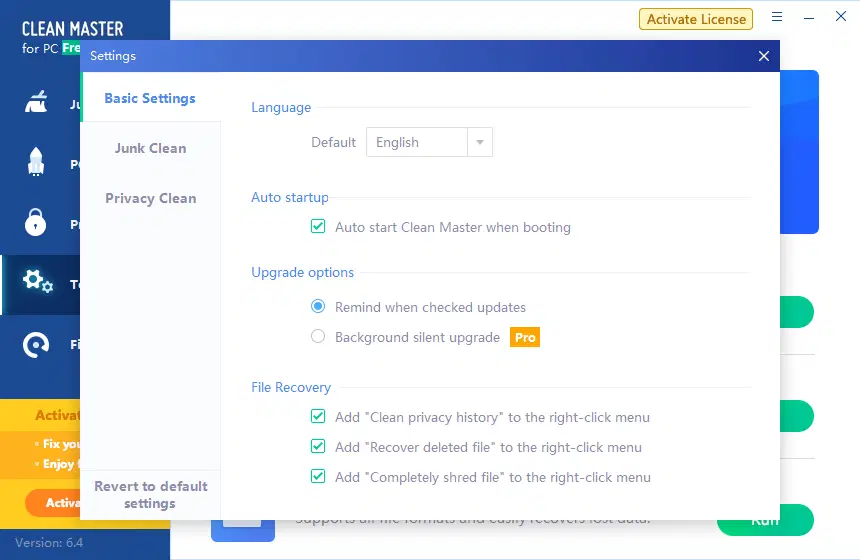Click the orange Activate button in sidebar
The height and width of the screenshot is (560, 860).
point(53,503)
